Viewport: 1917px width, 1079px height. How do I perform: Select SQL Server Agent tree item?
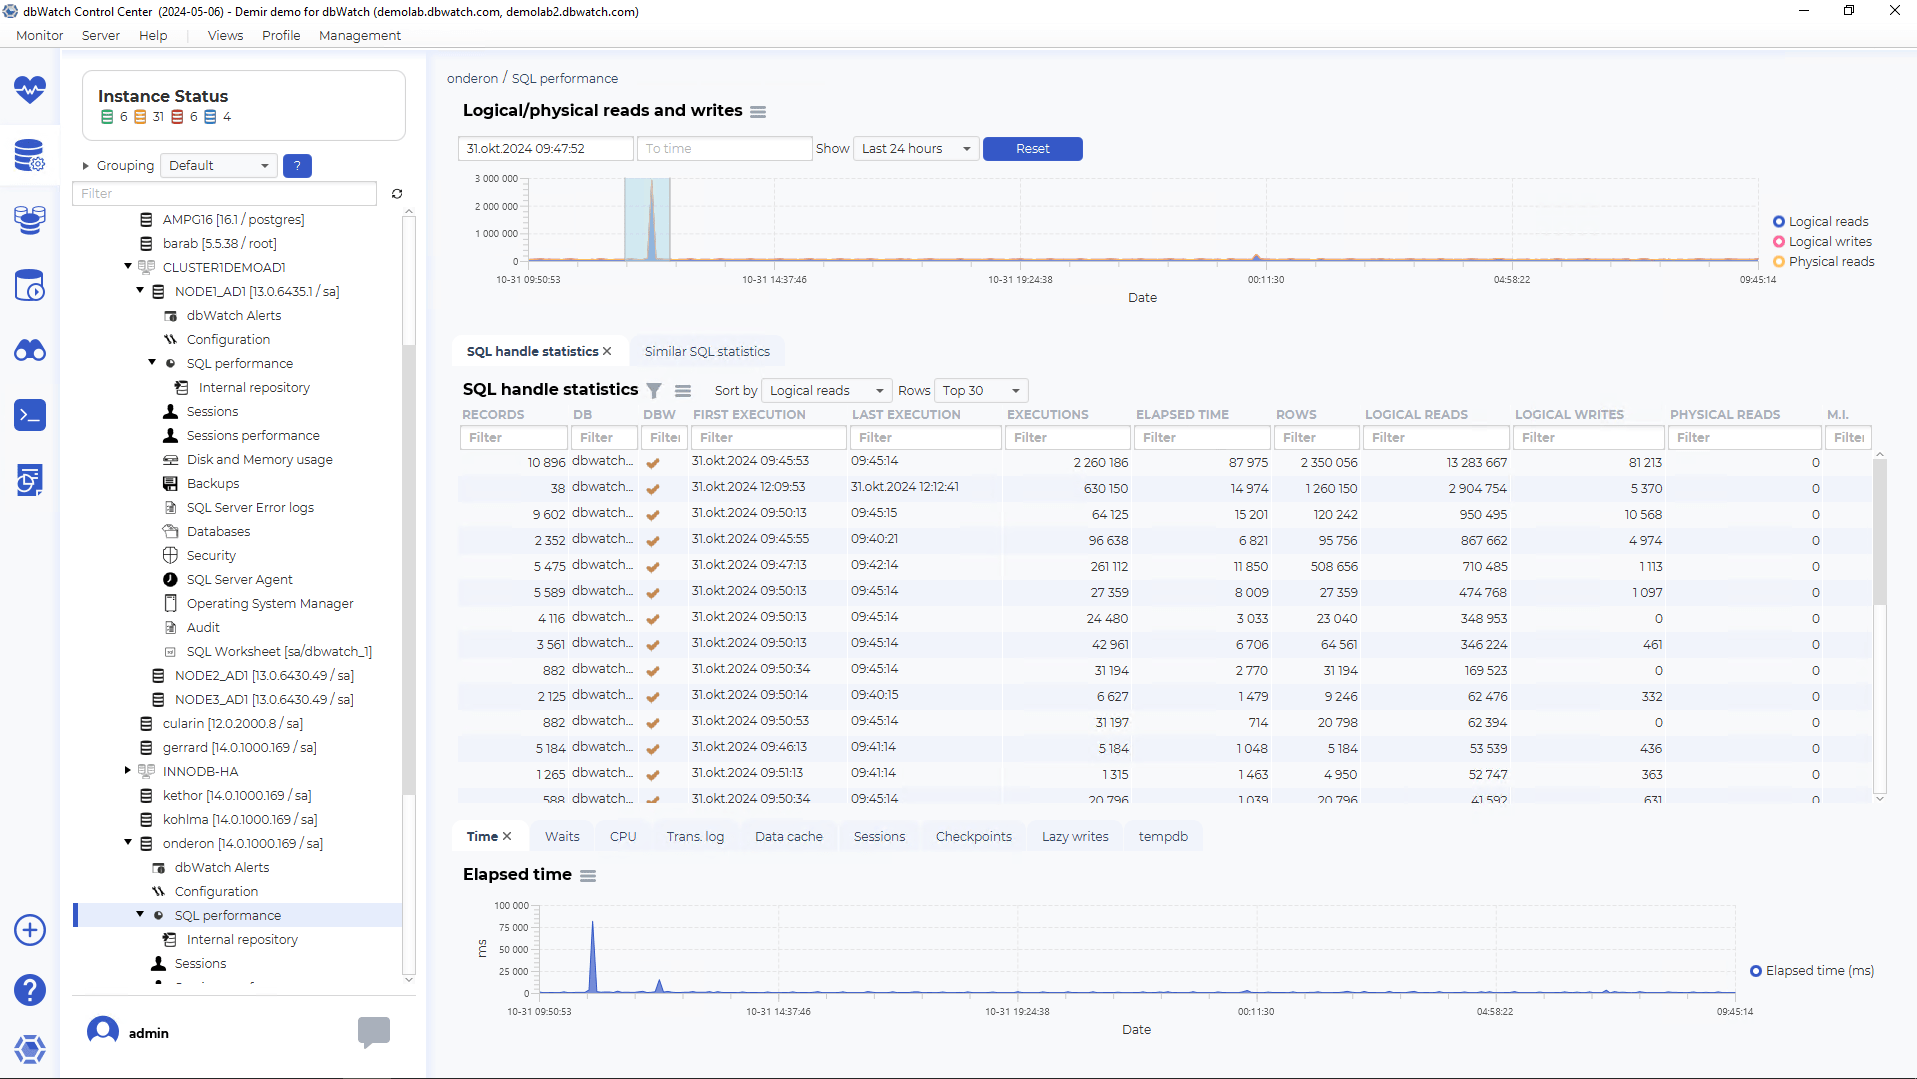coord(239,579)
